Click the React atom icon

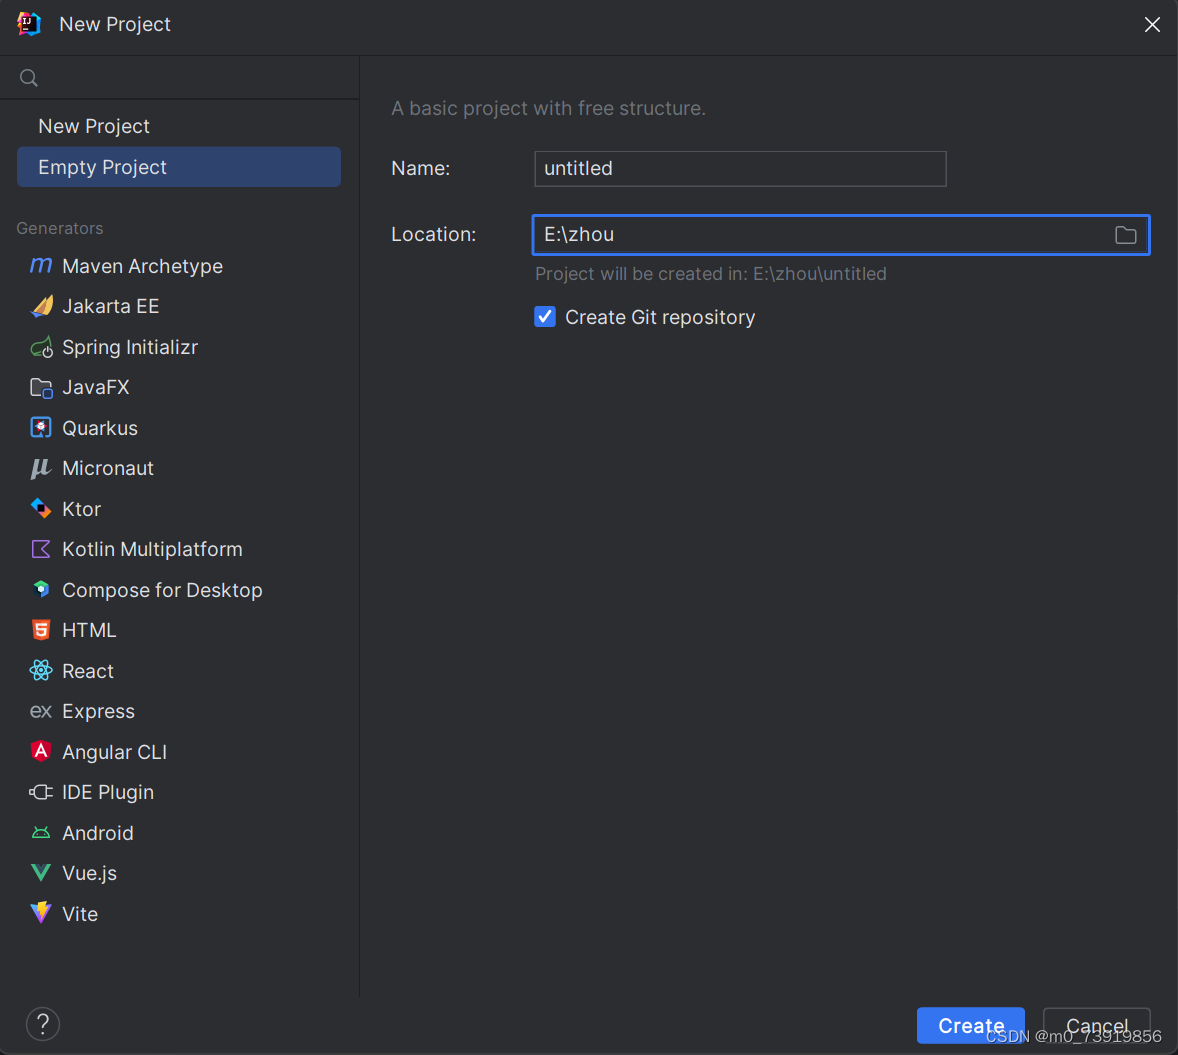(41, 670)
